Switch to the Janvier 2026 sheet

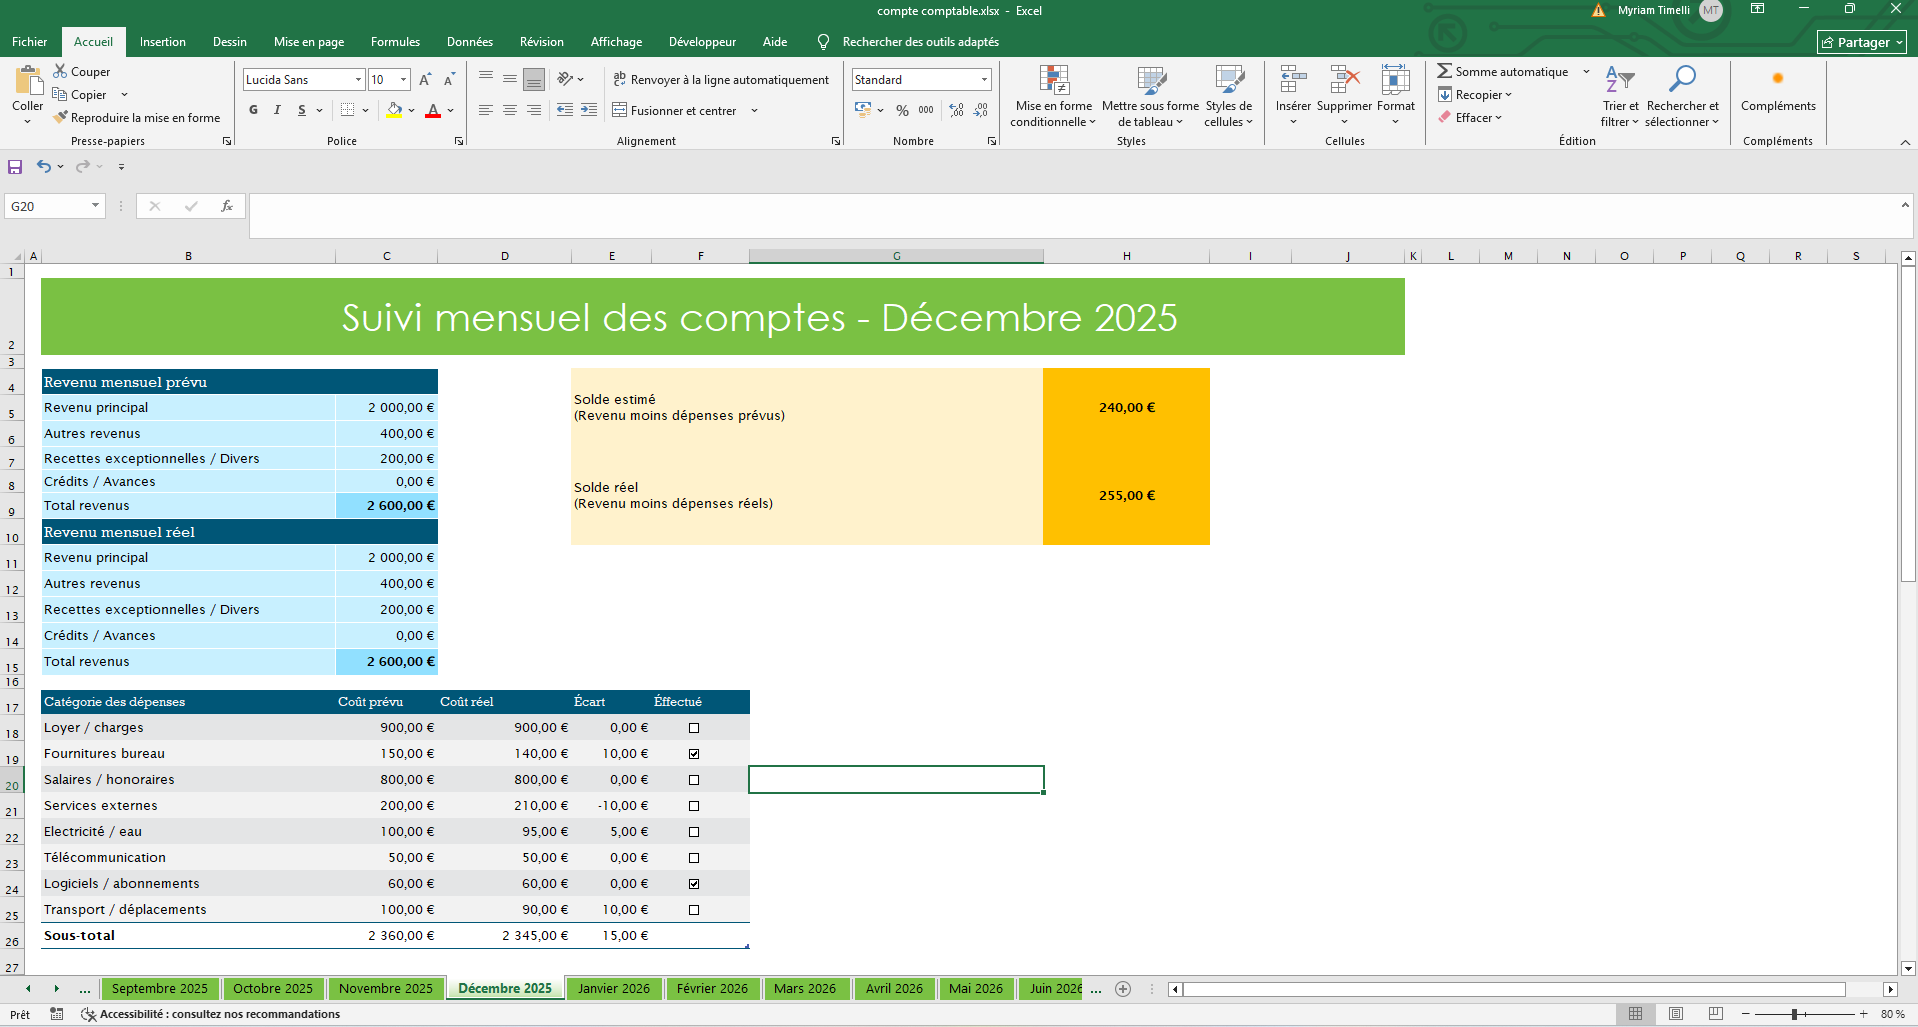[x=613, y=989]
